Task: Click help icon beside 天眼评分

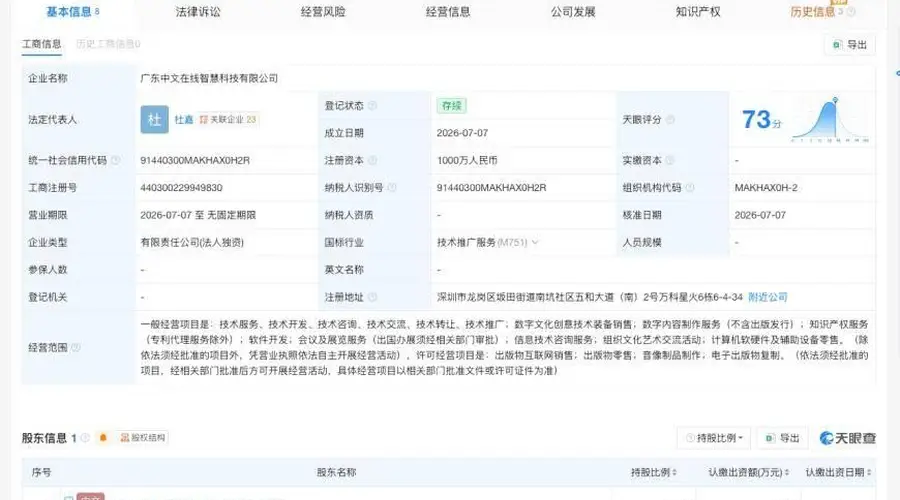Action: tap(670, 119)
